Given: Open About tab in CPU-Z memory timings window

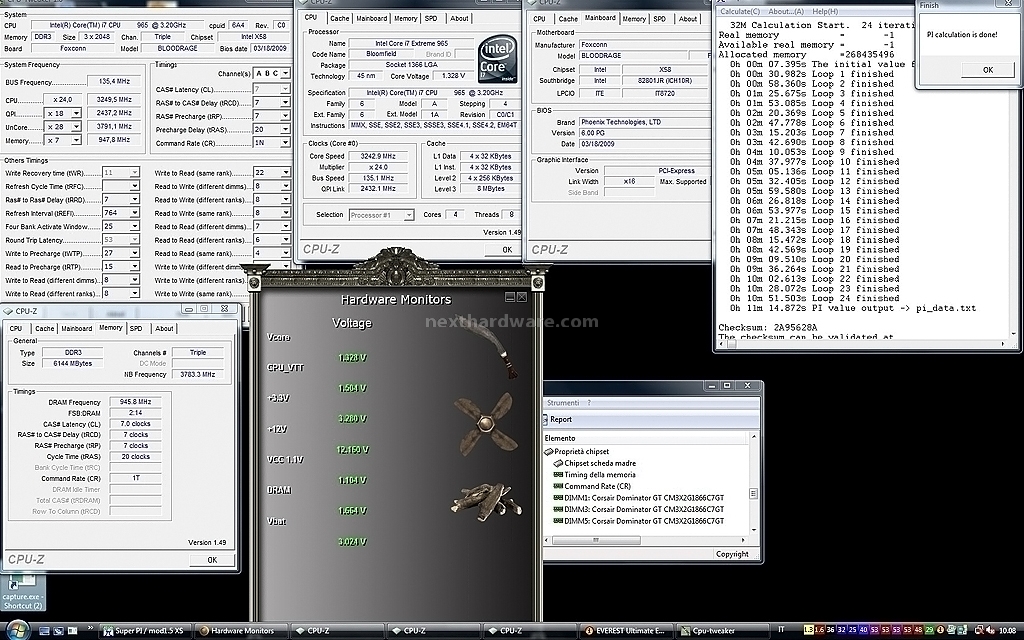Looking at the screenshot, I should pyautogui.click(x=164, y=328).
